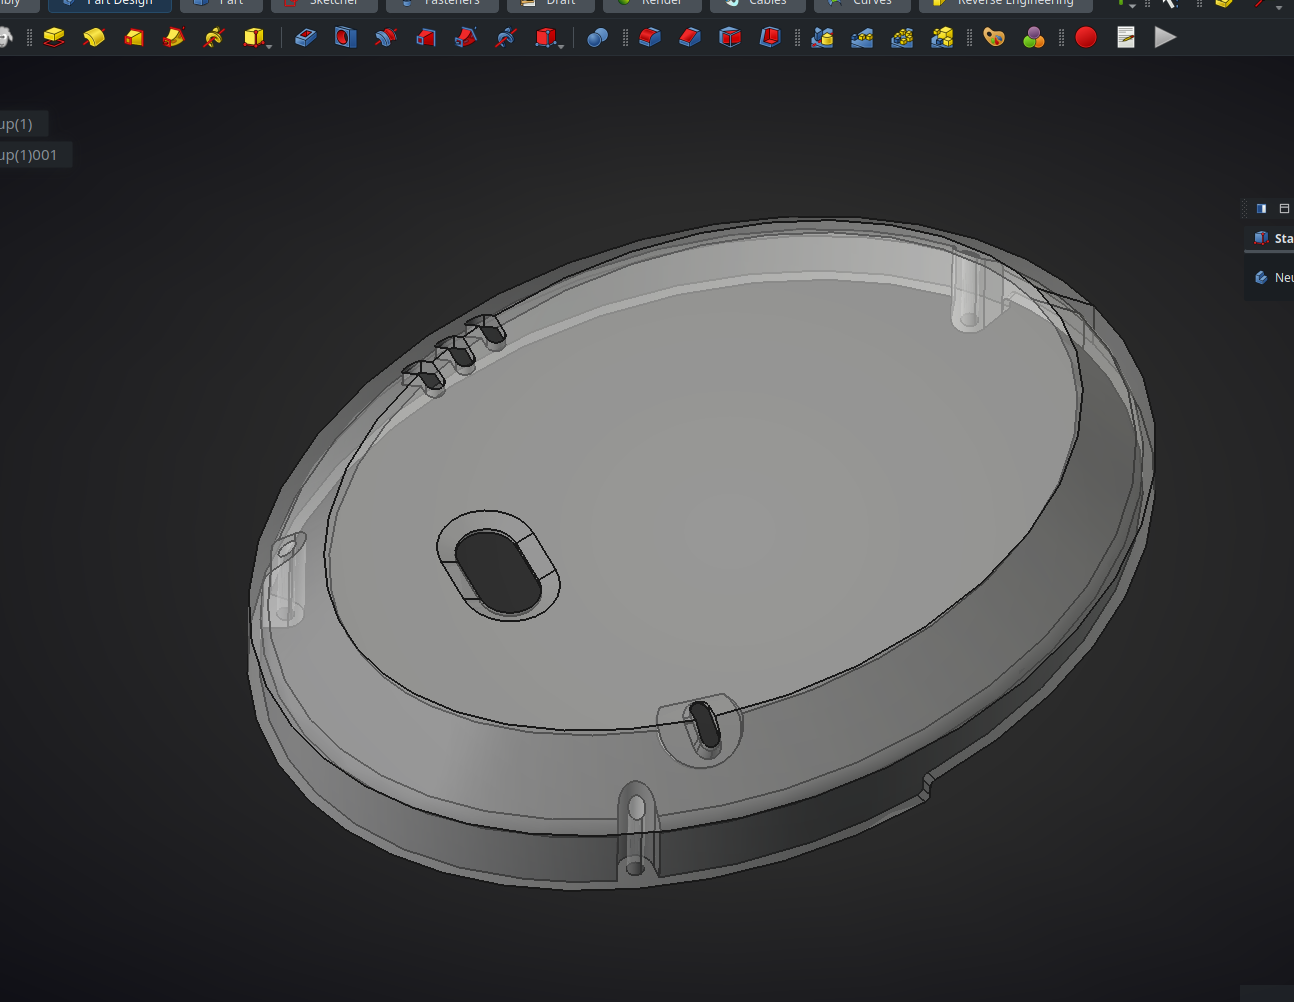Select the Hole tool

(x=346, y=38)
